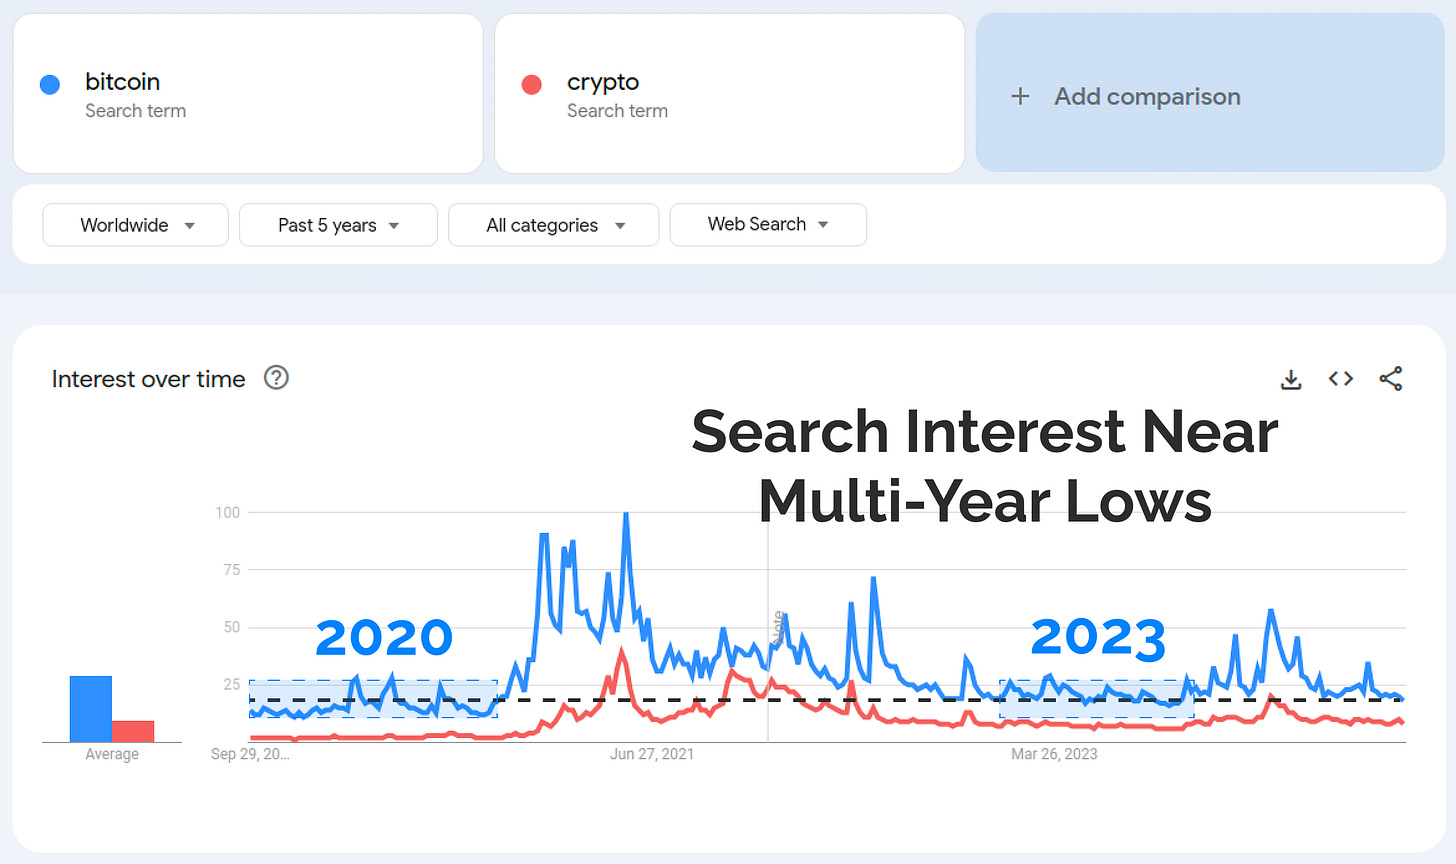Image resolution: width=1456 pixels, height=864 pixels.
Task: Select the bitcoin search term card
Action: [248, 93]
